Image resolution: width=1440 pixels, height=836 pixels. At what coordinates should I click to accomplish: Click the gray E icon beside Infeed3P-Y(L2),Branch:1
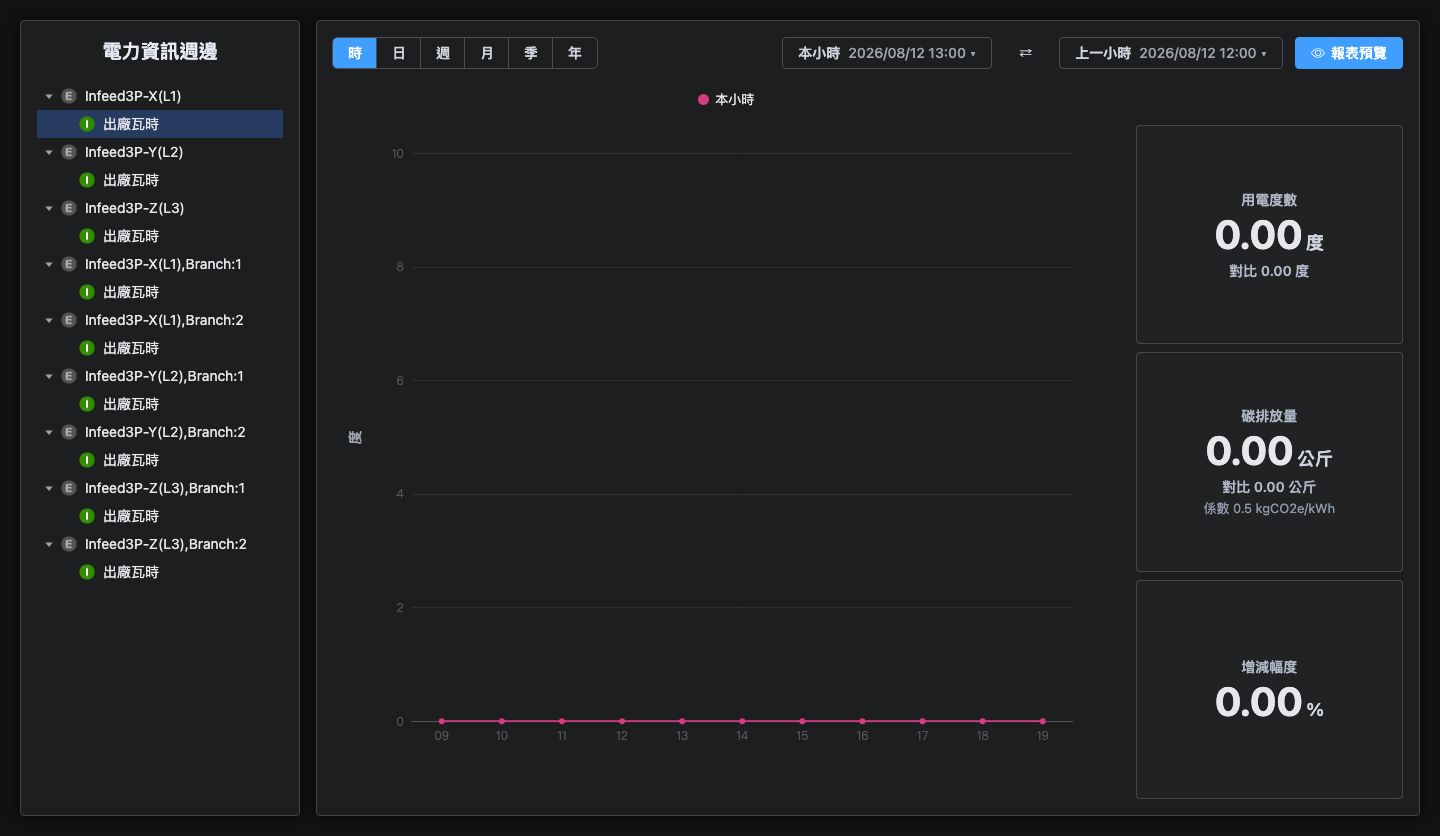[x=69, y=376]
